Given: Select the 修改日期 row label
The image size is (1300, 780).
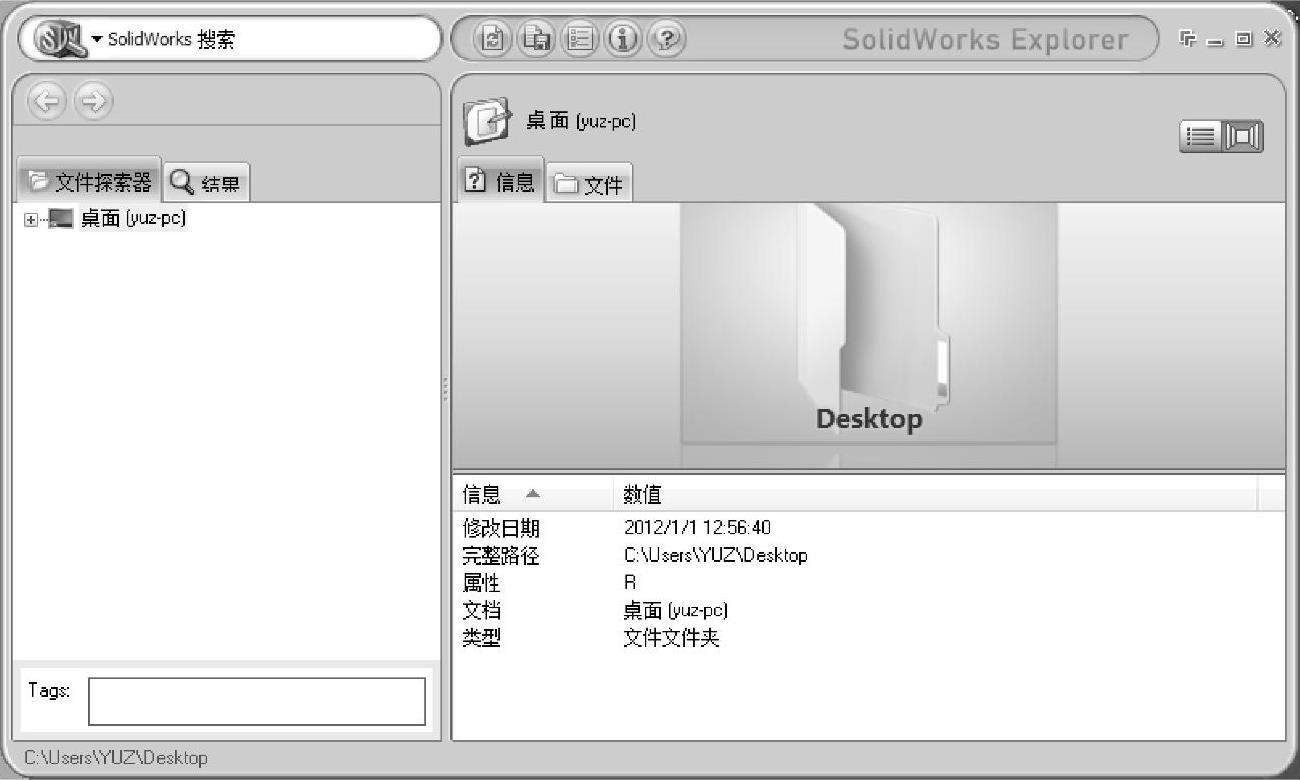Looking at the screenshot, I should [501, 528].
